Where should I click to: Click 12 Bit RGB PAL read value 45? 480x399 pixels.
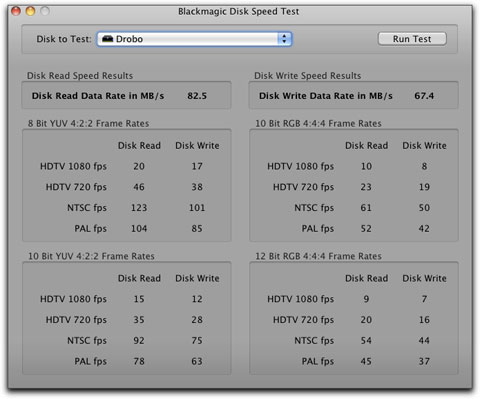(366, 361)
